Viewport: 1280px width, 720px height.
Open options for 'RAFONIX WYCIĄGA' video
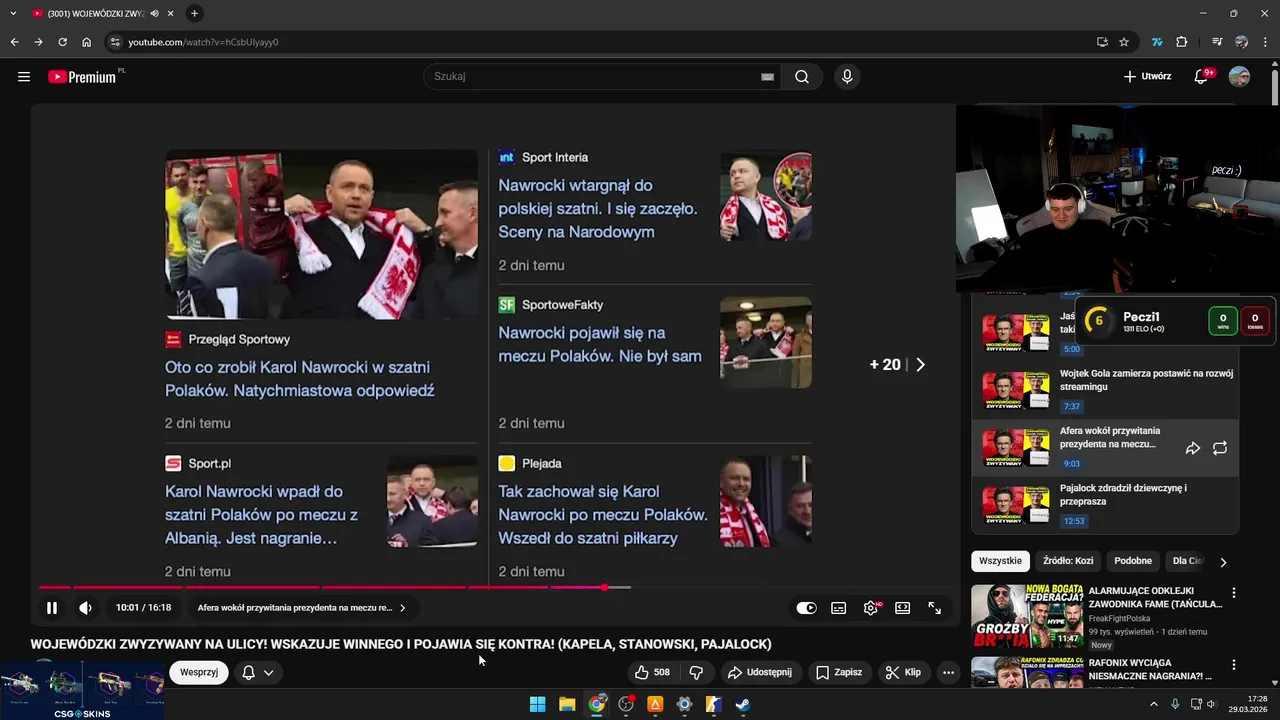pyautogui.click(x=1233, y=665)
